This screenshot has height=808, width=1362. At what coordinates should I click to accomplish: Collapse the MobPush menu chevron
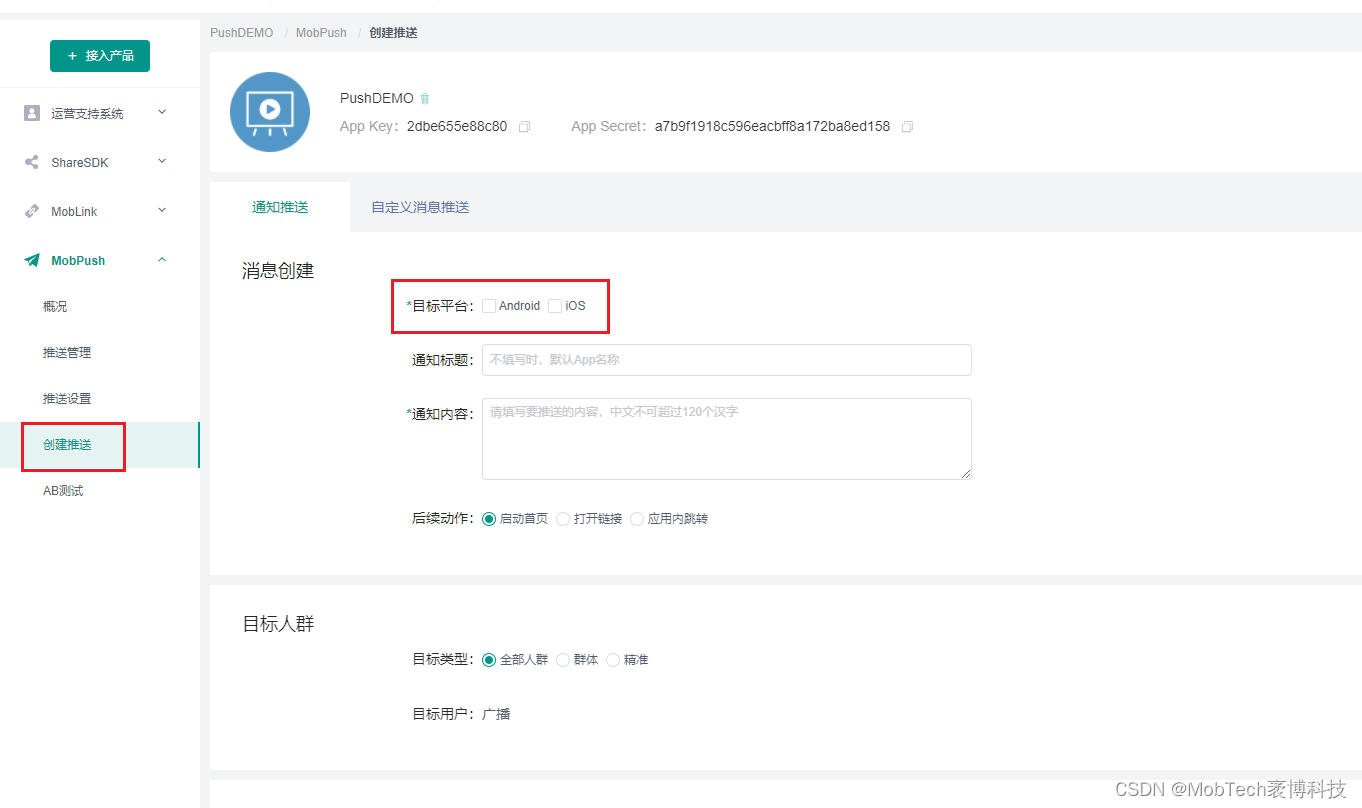pyautogui.click(x=162, y=260)
